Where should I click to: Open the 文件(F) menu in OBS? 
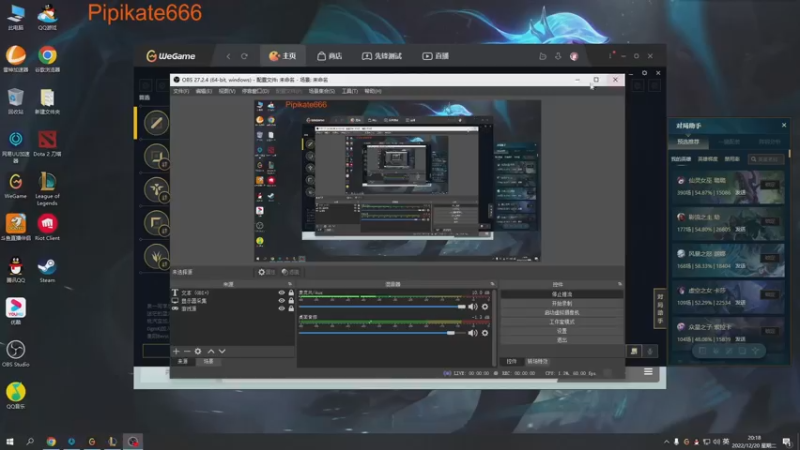(x=181, y=91)
